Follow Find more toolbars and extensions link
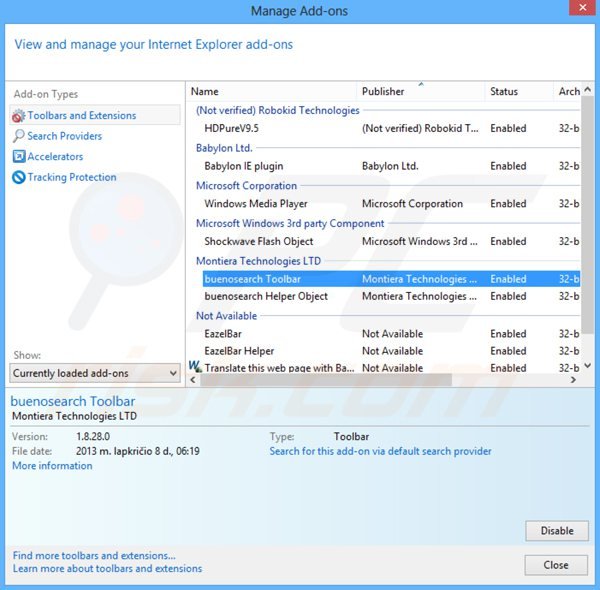 click(94, 555)
